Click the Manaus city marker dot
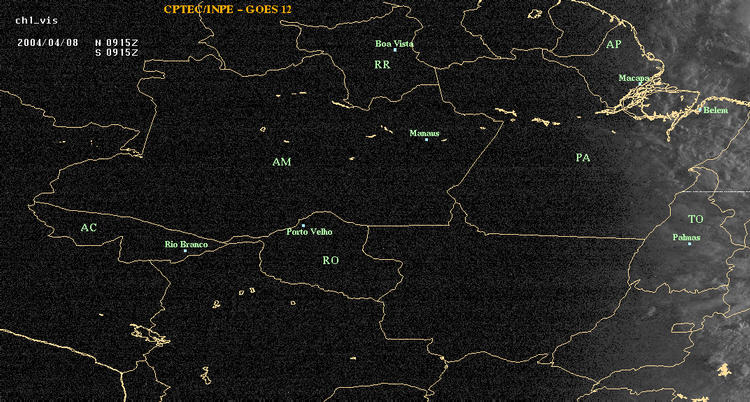Viewport: 750px width, 402px height. pos(426,139)
